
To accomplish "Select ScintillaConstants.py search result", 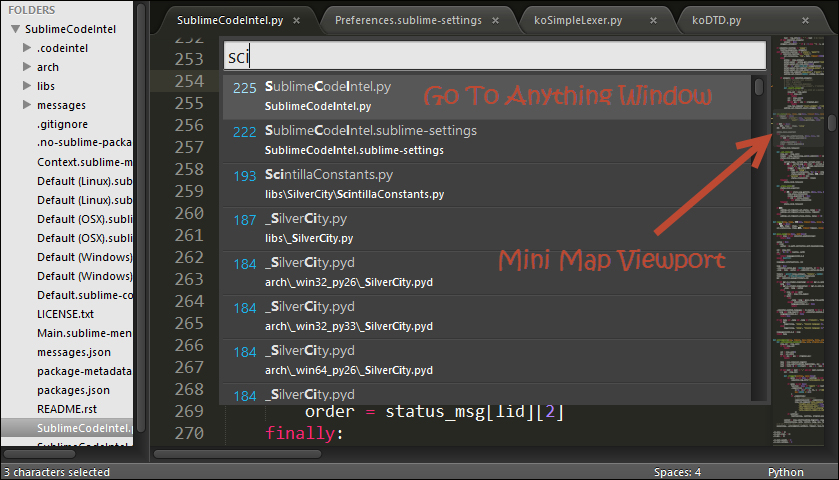I will (486, 185).
